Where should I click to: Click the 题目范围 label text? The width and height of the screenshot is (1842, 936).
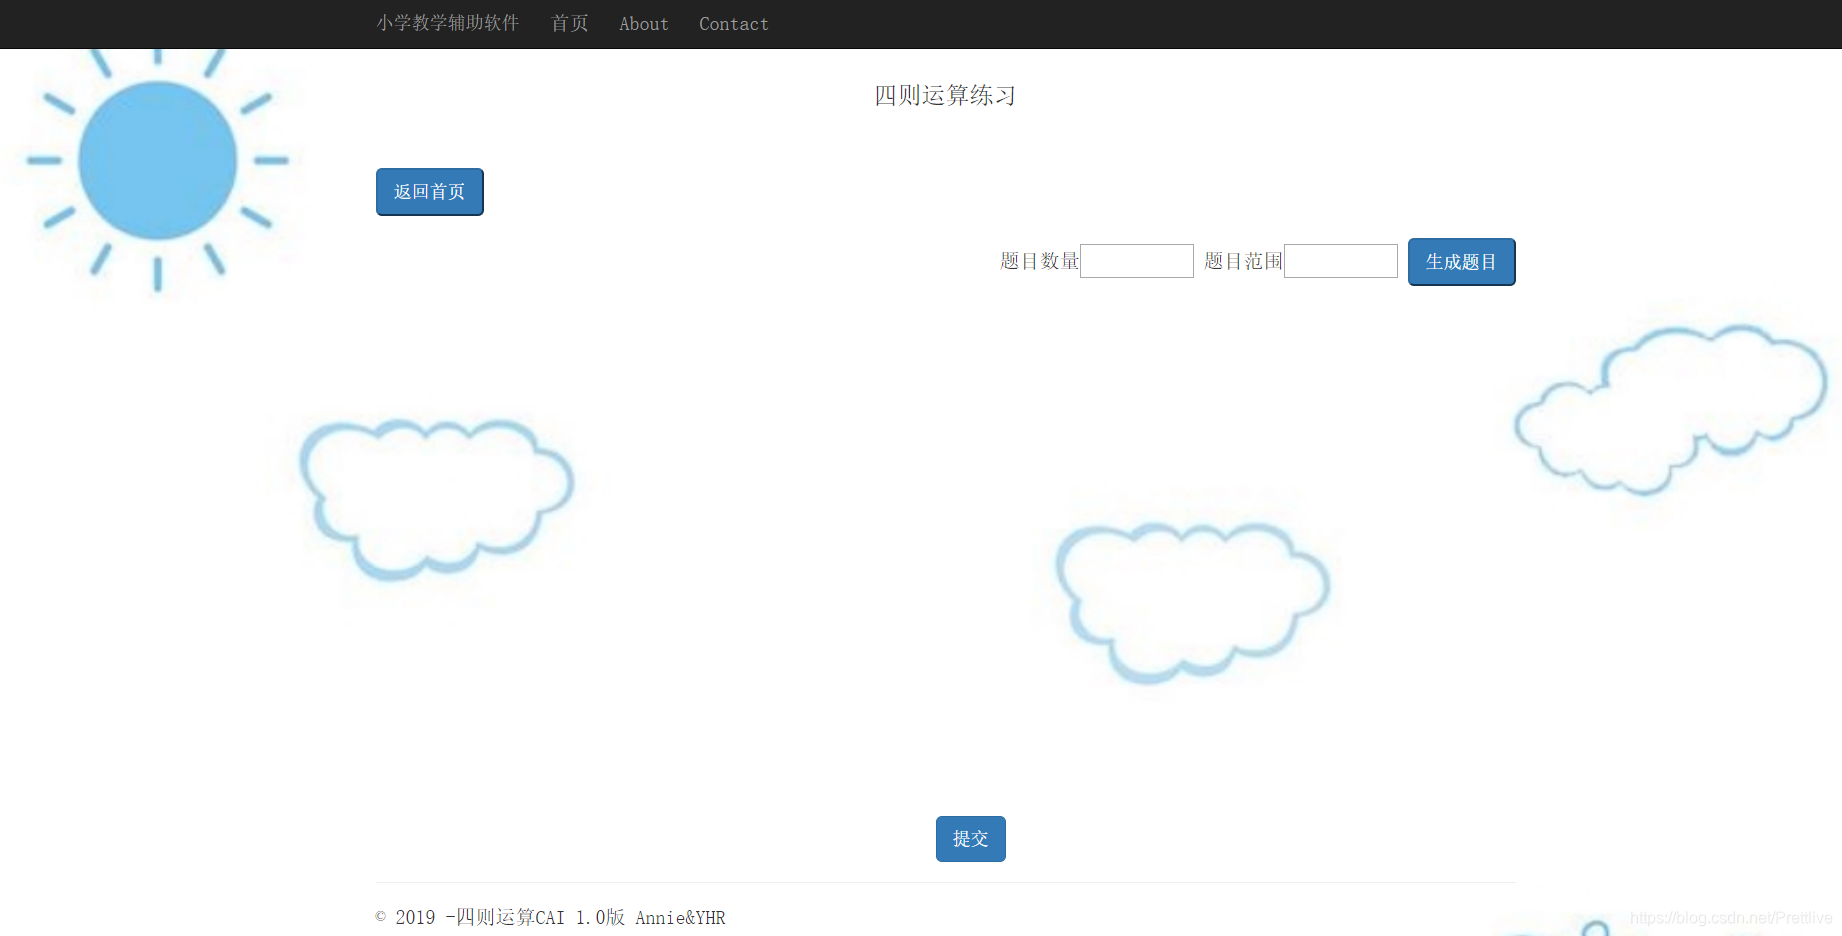pos(1241,260)
